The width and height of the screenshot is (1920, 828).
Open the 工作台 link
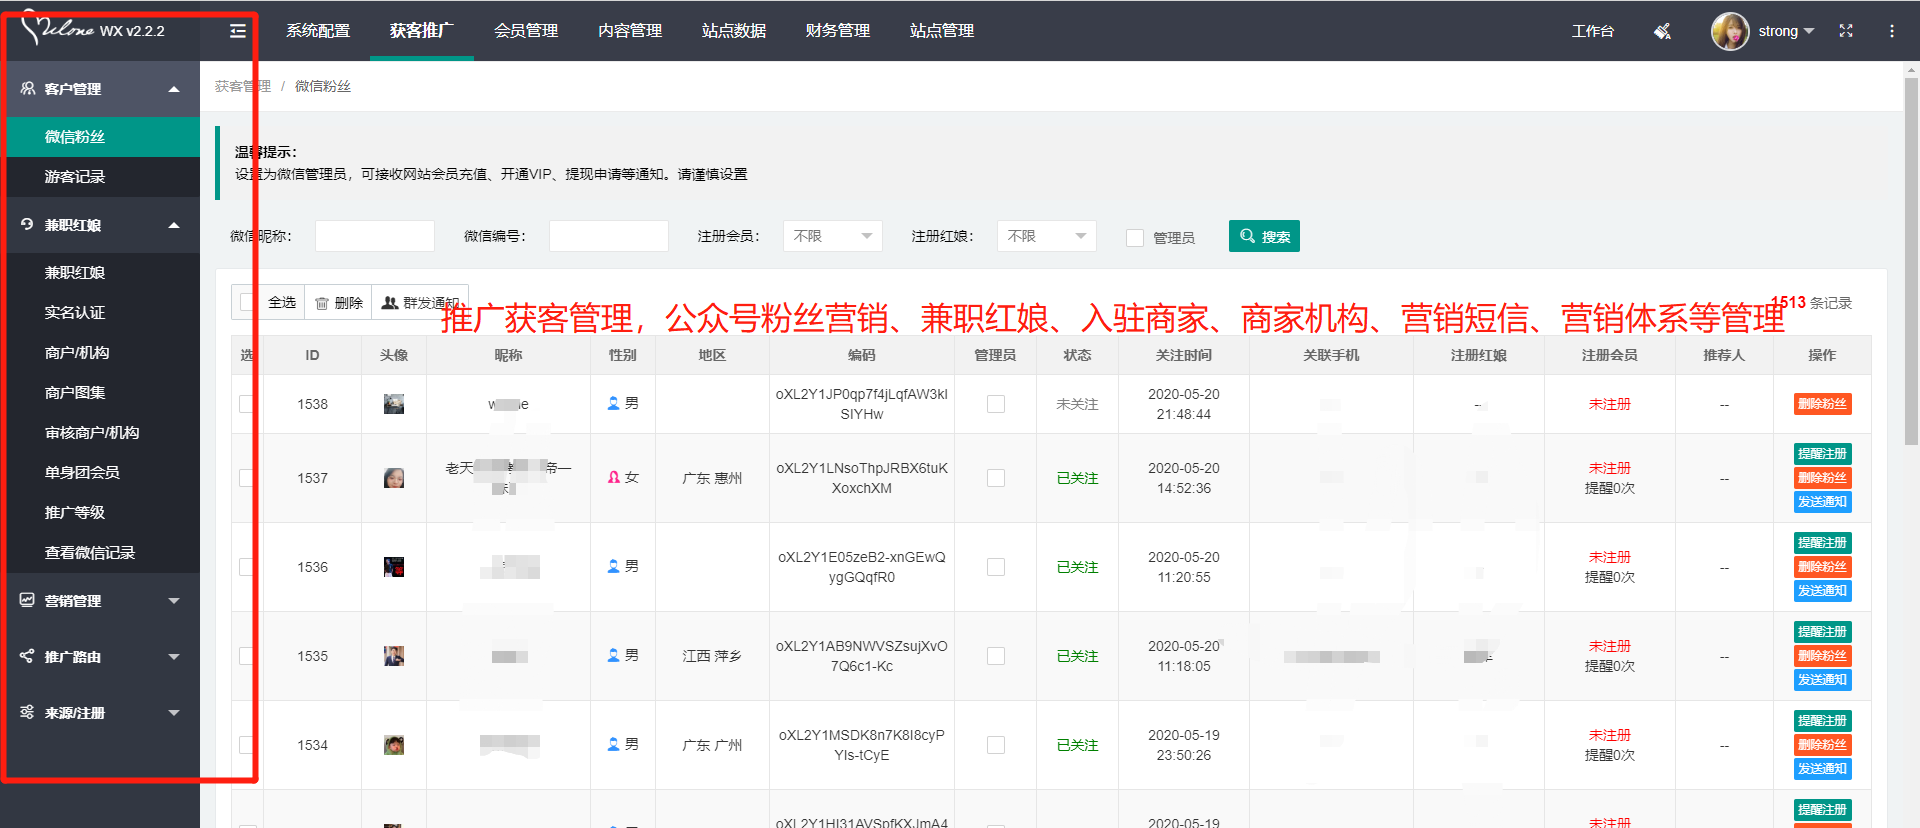point(1592,31)
